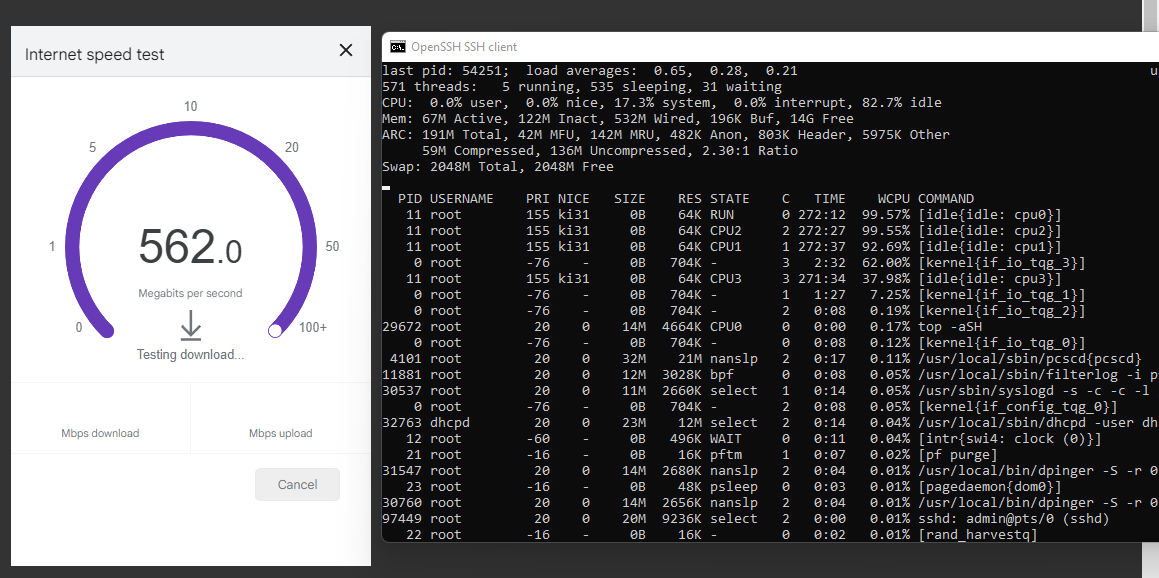Click the 62.00% WCPU value
This screenshot has height=578, width=1159.
(886, 262)
